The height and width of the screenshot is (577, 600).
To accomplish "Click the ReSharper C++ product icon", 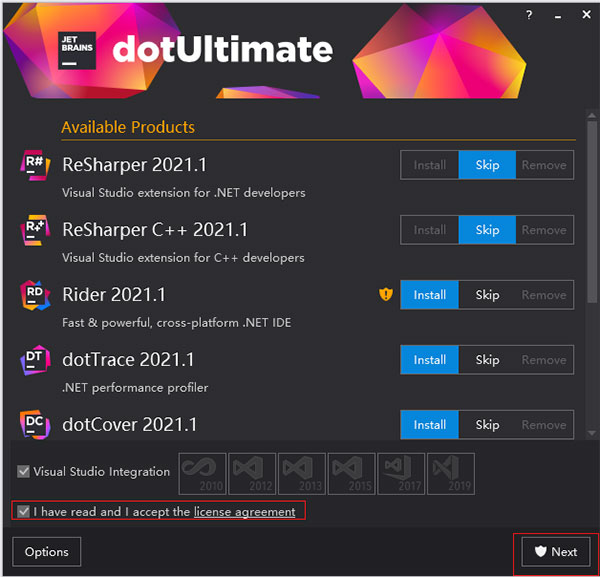I will point(35,230).
